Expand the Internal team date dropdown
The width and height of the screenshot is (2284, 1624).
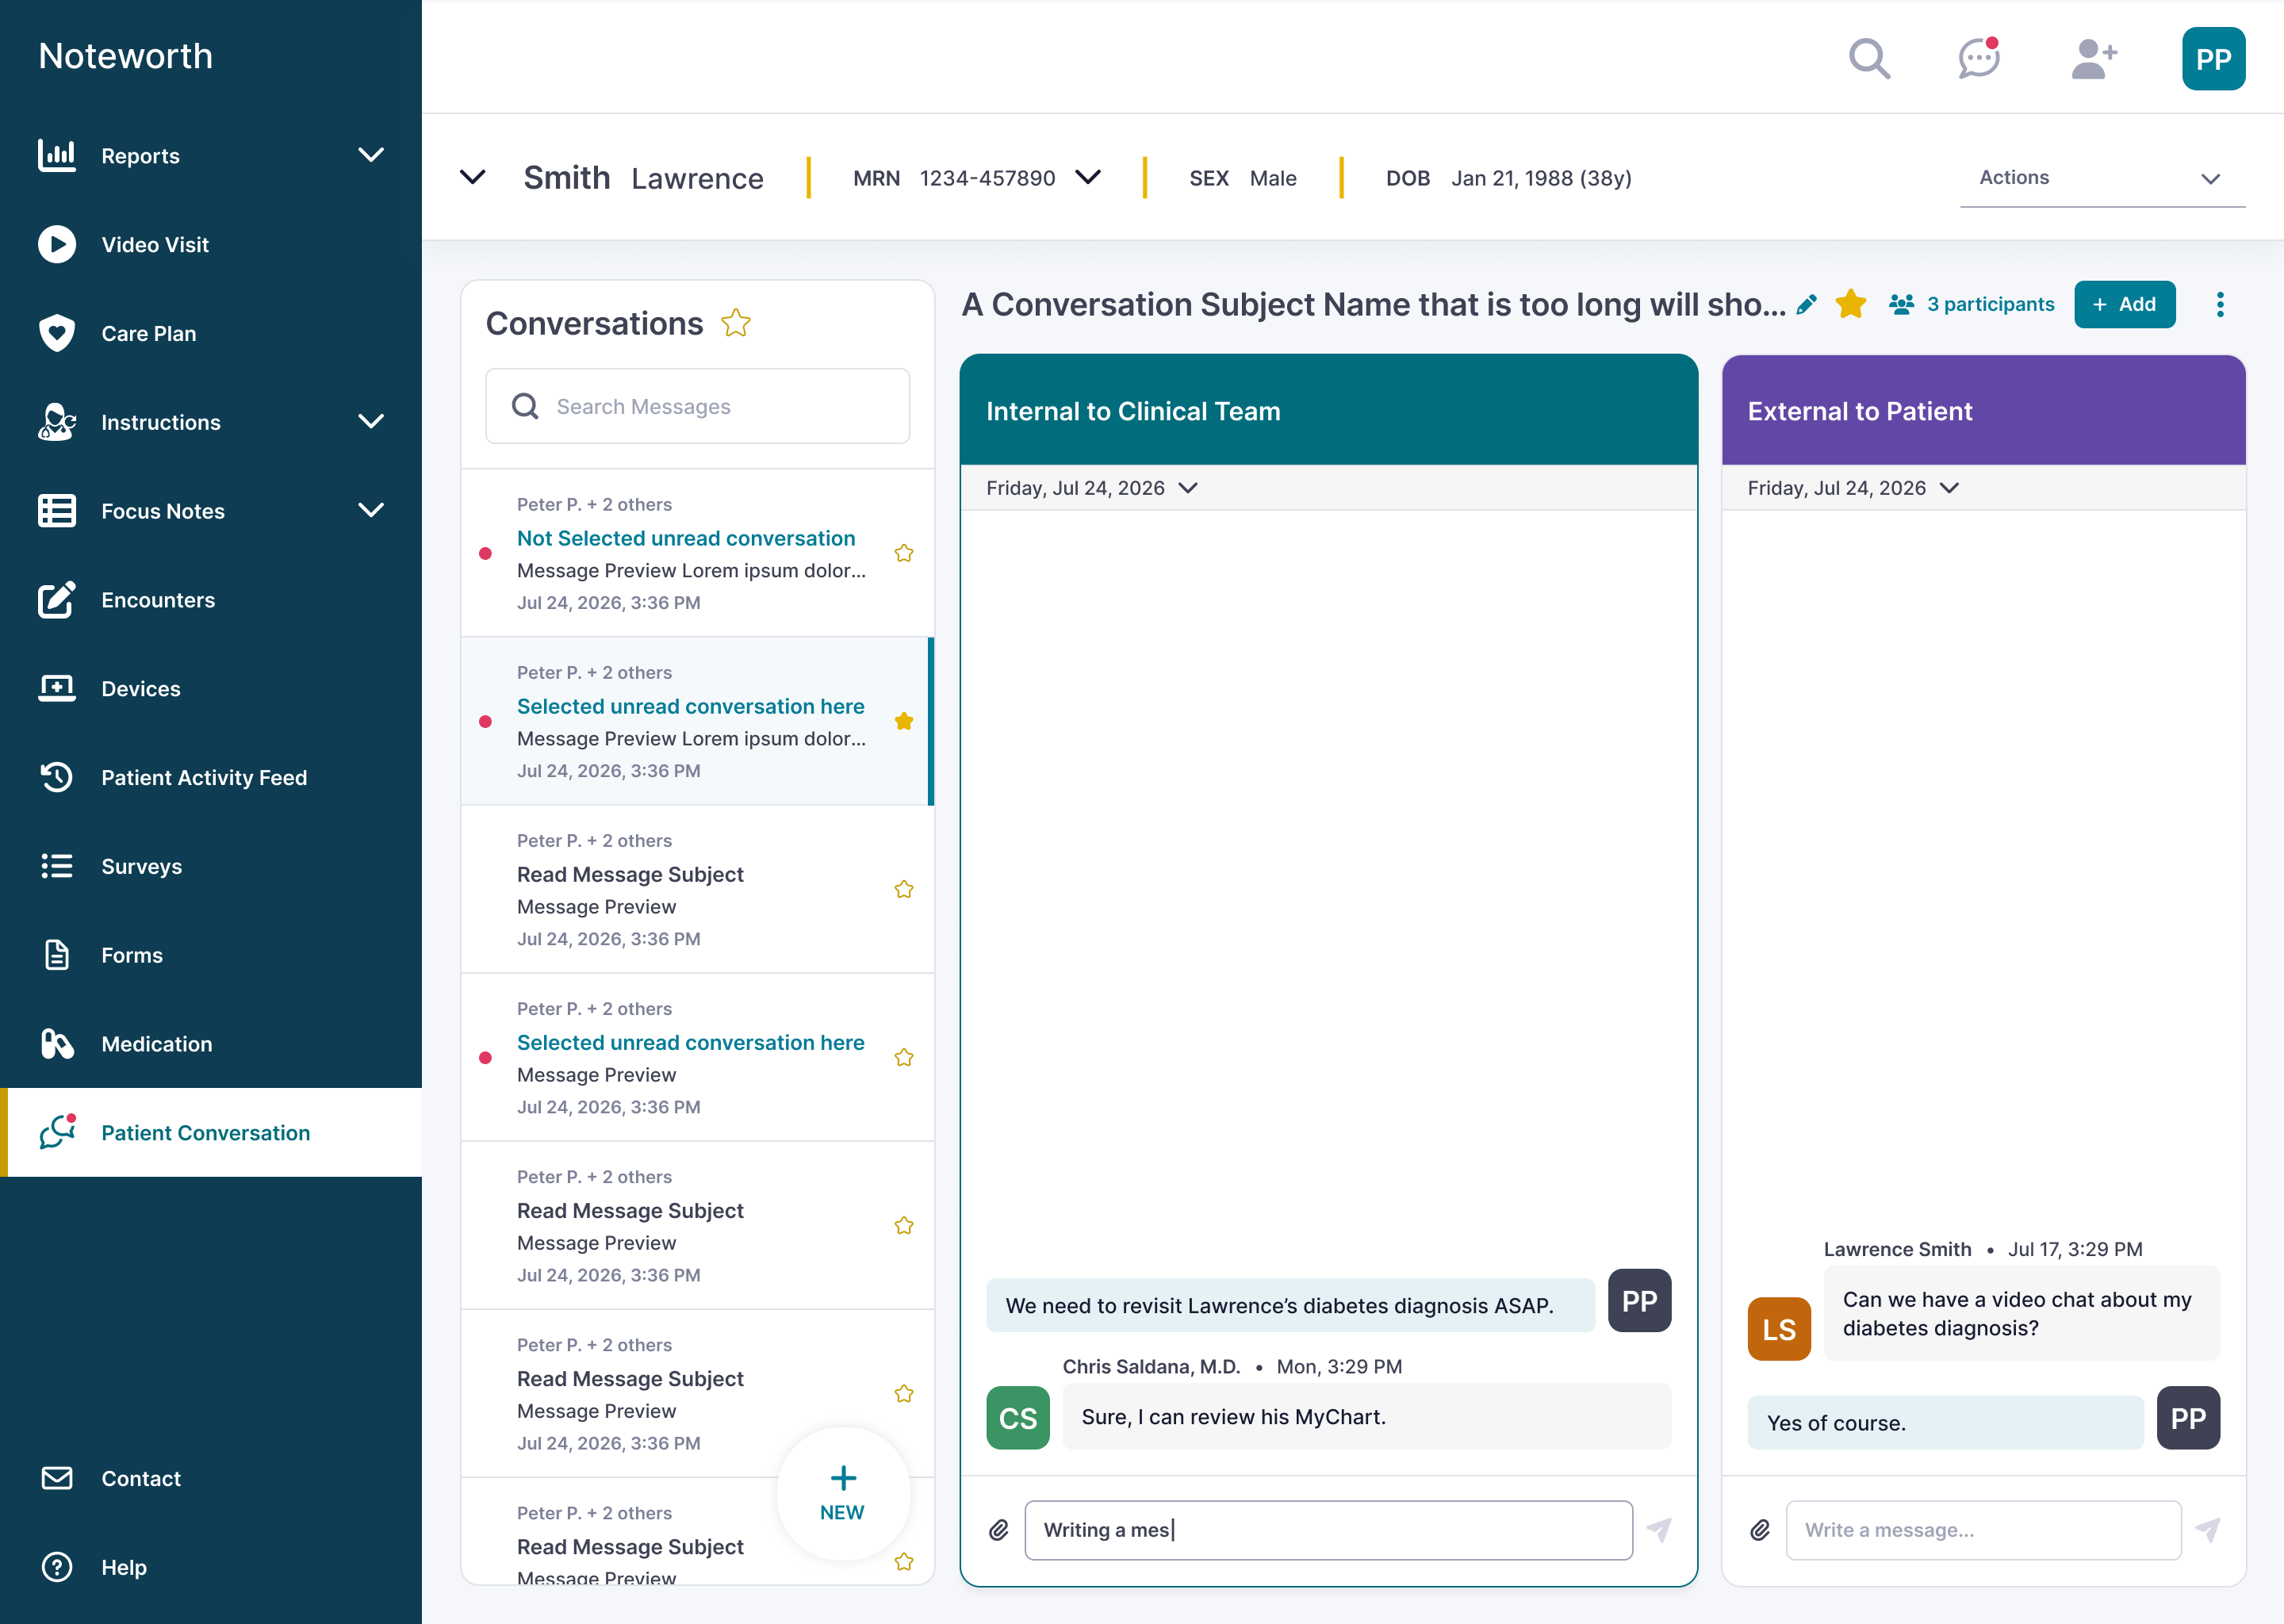(x=1188, y=488)
